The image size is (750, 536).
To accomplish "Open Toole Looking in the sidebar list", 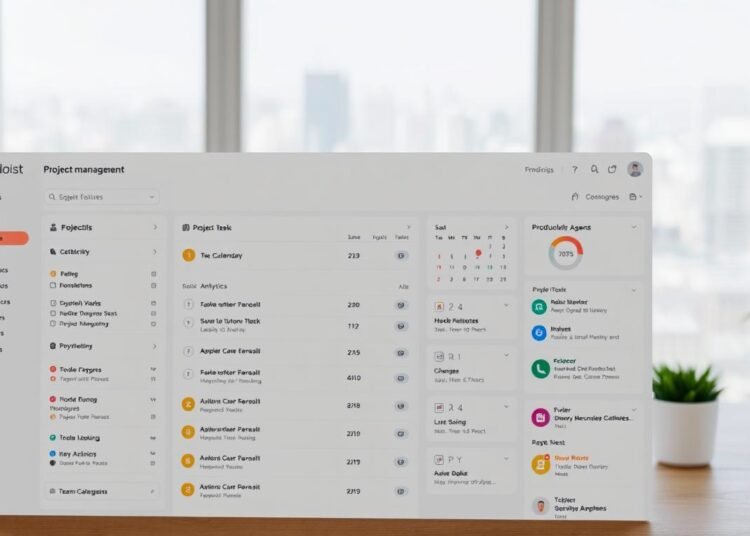I will 79,438.
